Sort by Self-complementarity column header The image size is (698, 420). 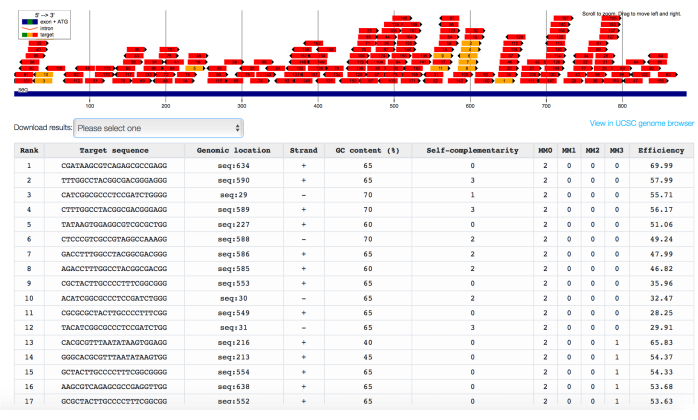(472, 151)
